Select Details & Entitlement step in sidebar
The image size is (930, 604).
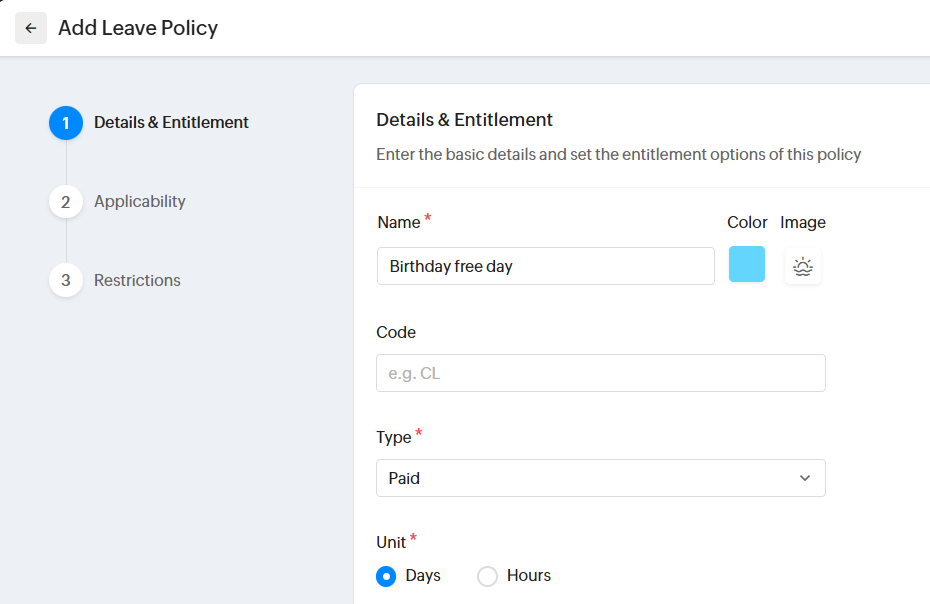171,123
